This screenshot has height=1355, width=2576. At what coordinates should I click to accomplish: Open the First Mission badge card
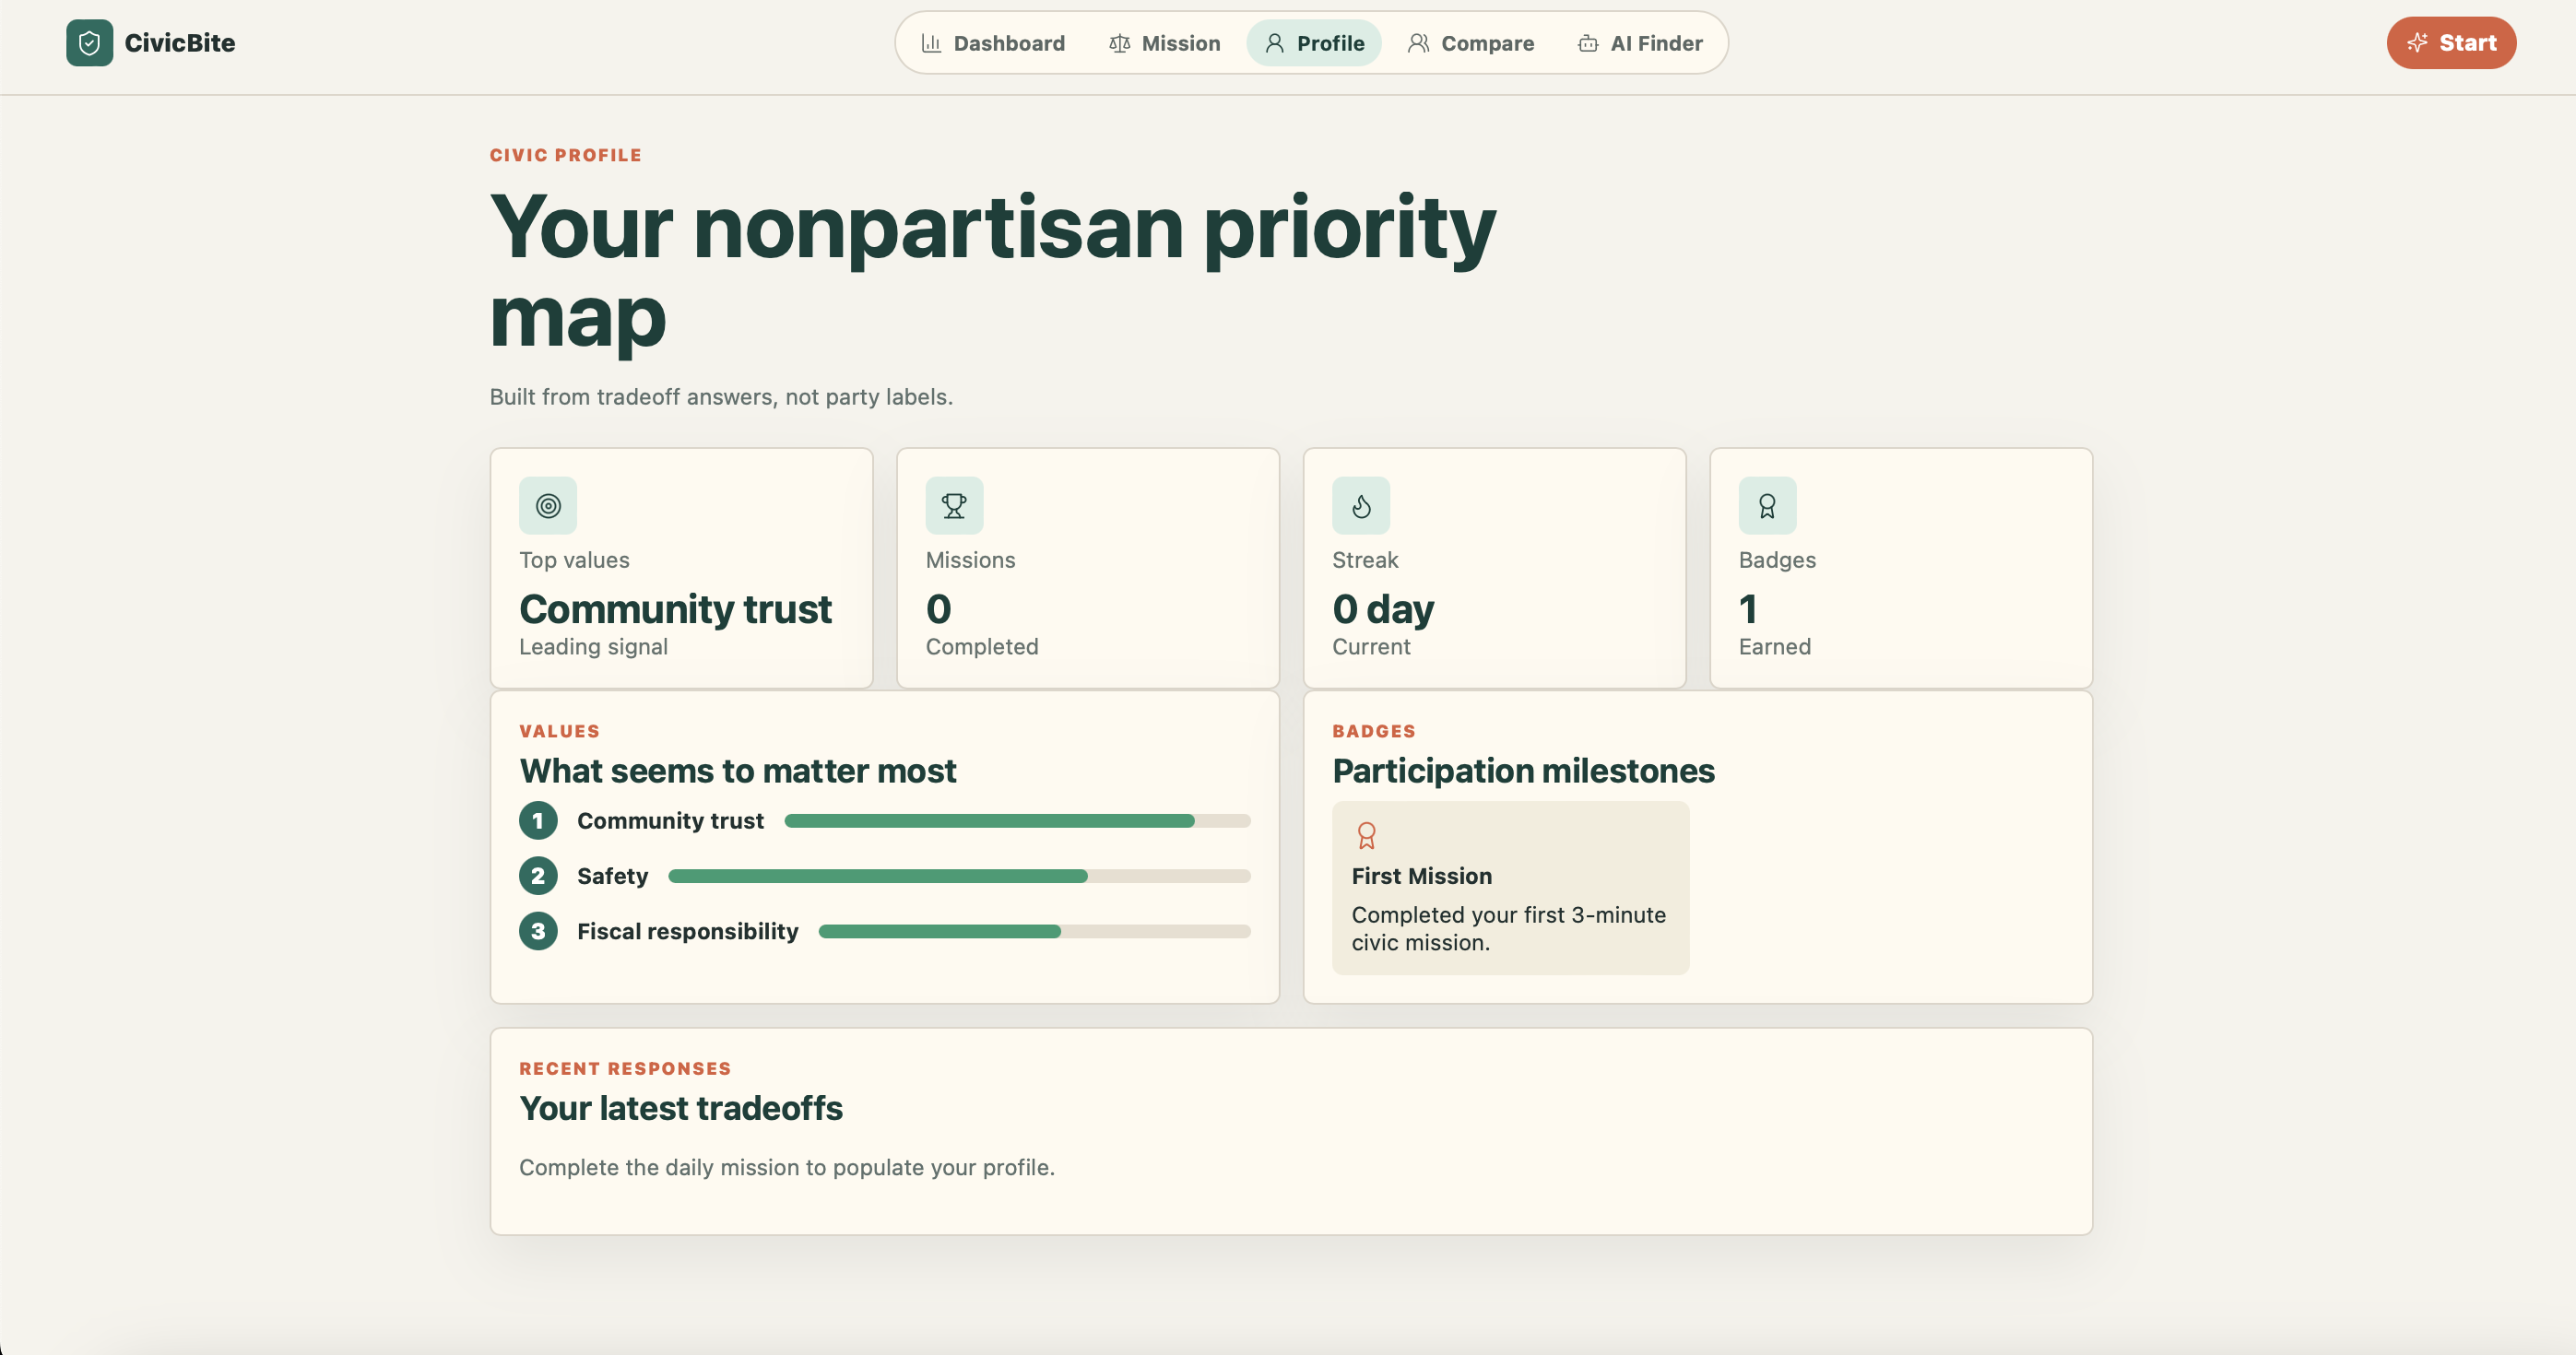click(1510, 888)
